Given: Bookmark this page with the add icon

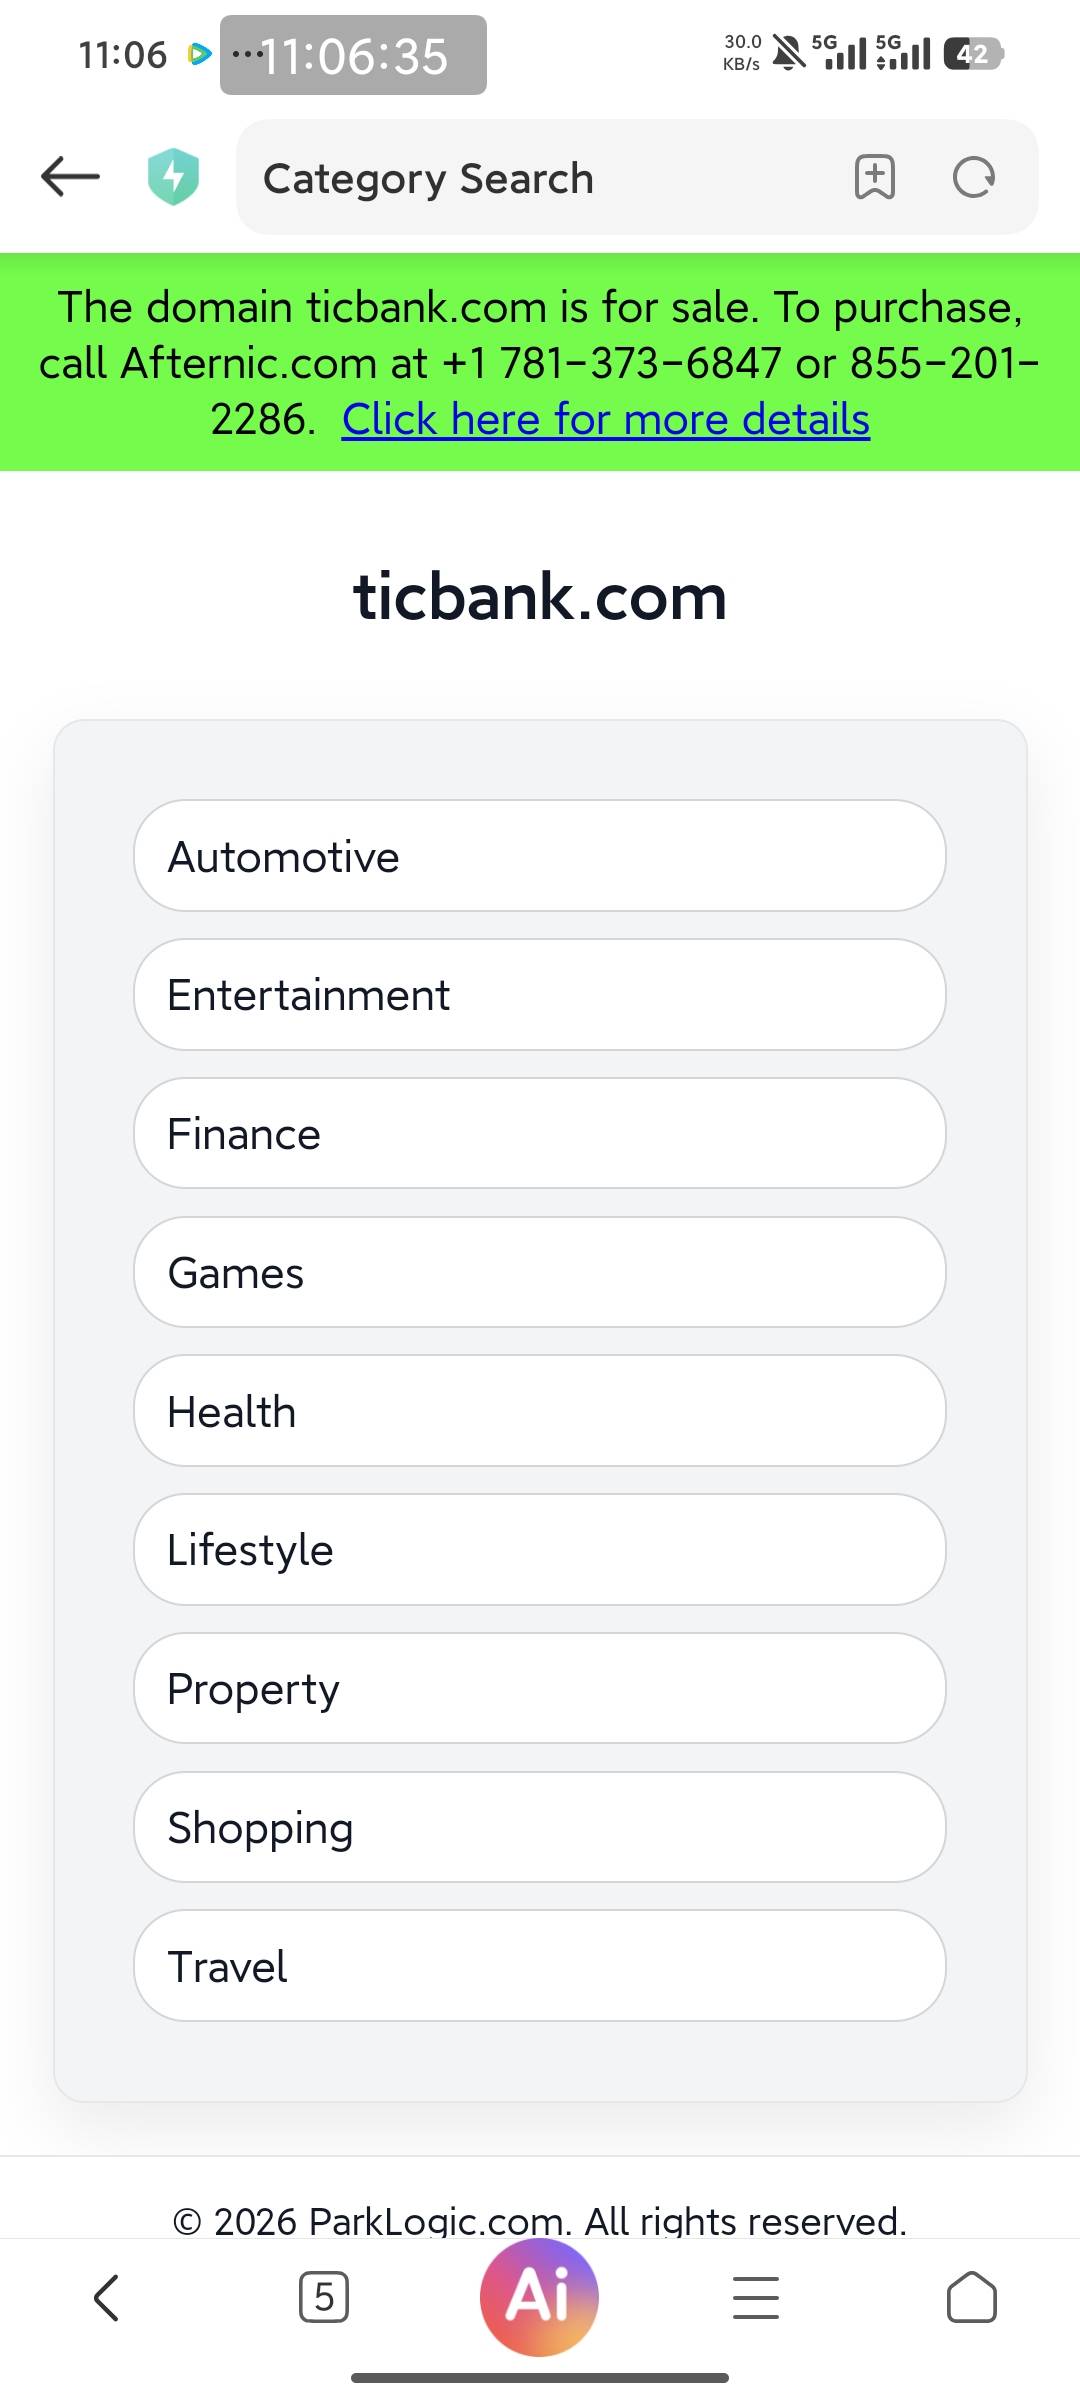Looking at the screenshot, I should pos(874,178).
